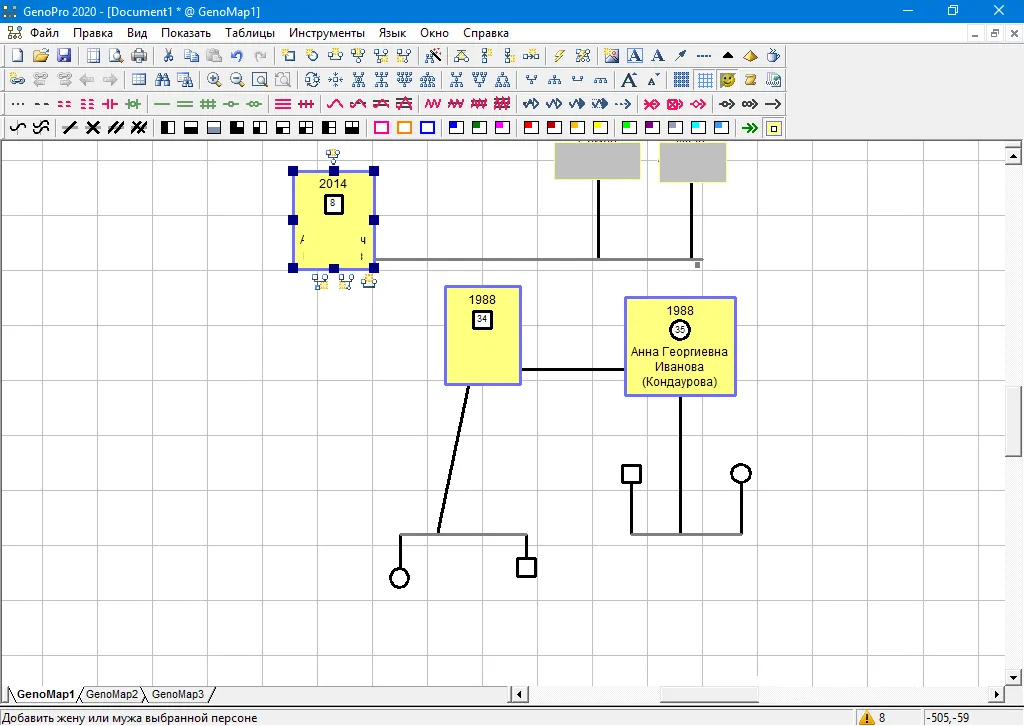The height and width of the screenshot is (726, 1024).
Task: Click the vertical scrollbar up arrow
Action: [1013, 155]
